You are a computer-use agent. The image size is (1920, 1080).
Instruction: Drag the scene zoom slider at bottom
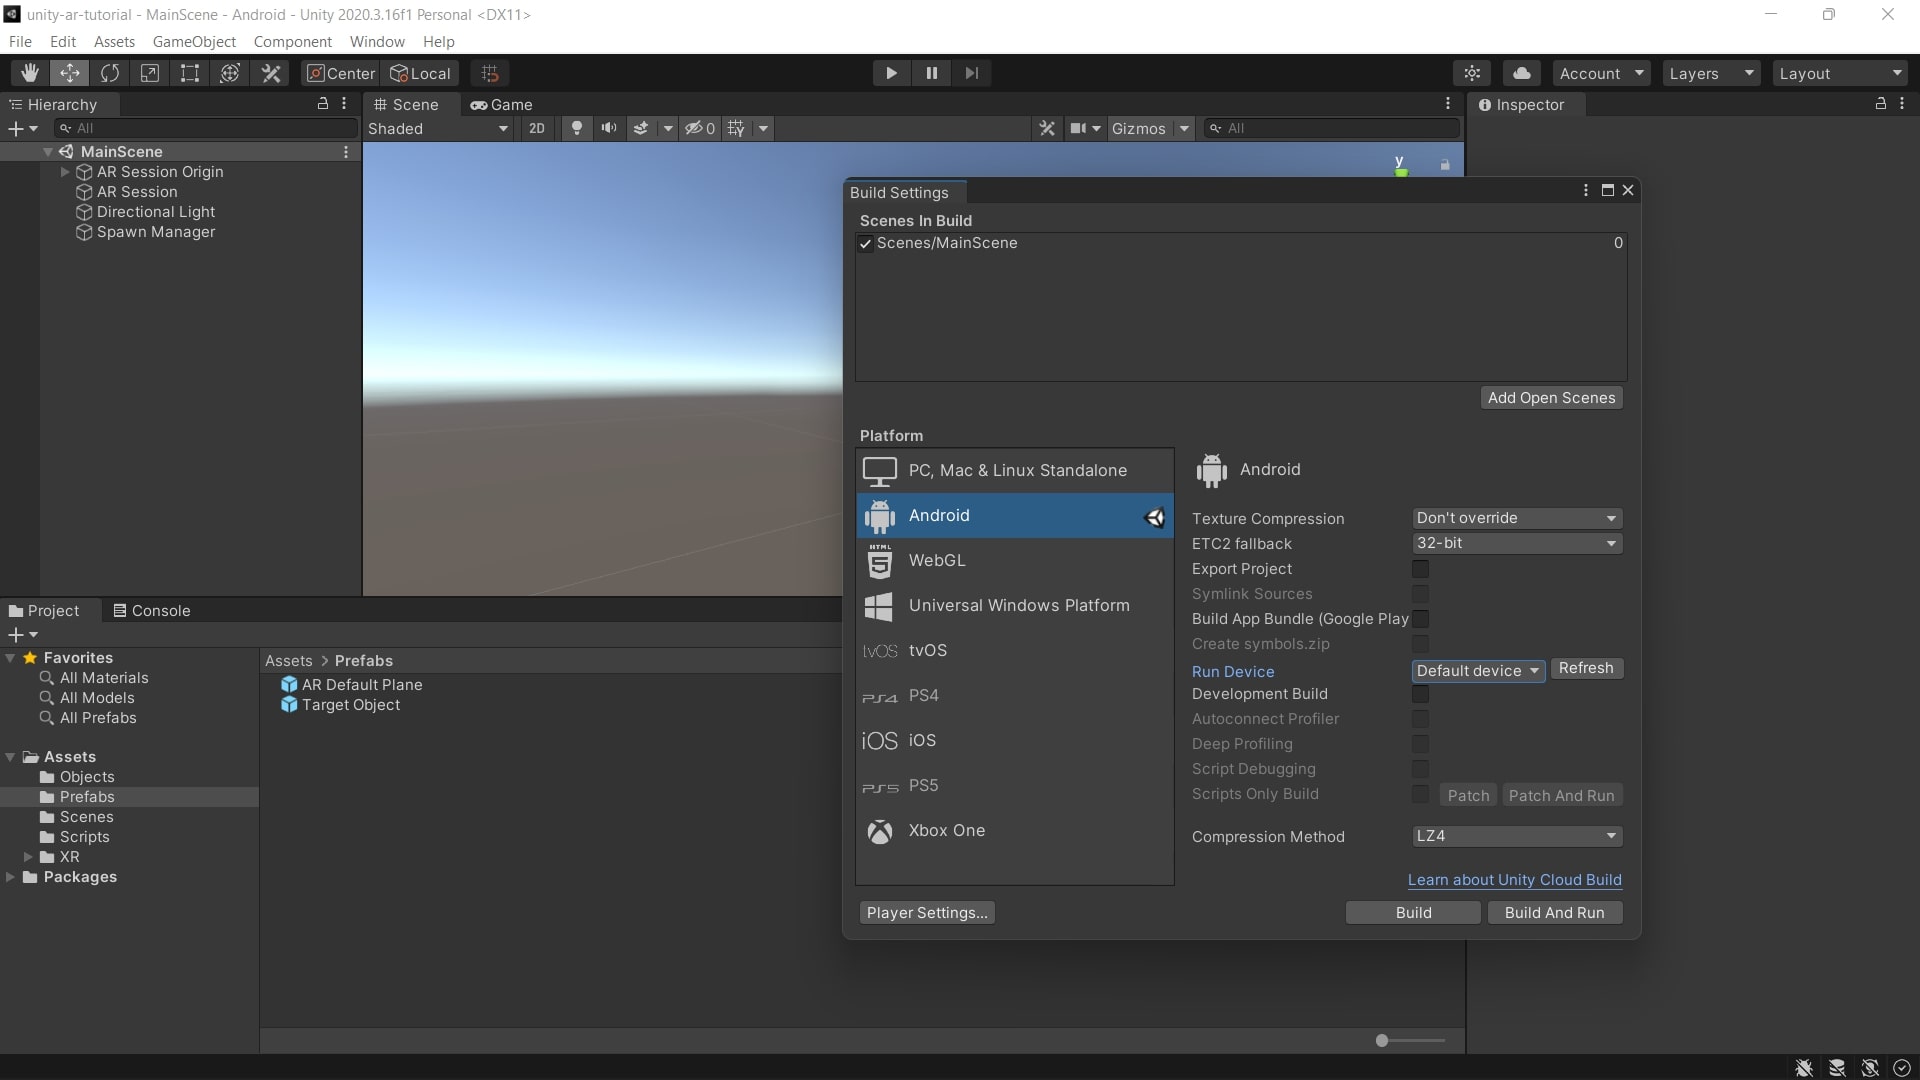(x=1381, y=1040)
